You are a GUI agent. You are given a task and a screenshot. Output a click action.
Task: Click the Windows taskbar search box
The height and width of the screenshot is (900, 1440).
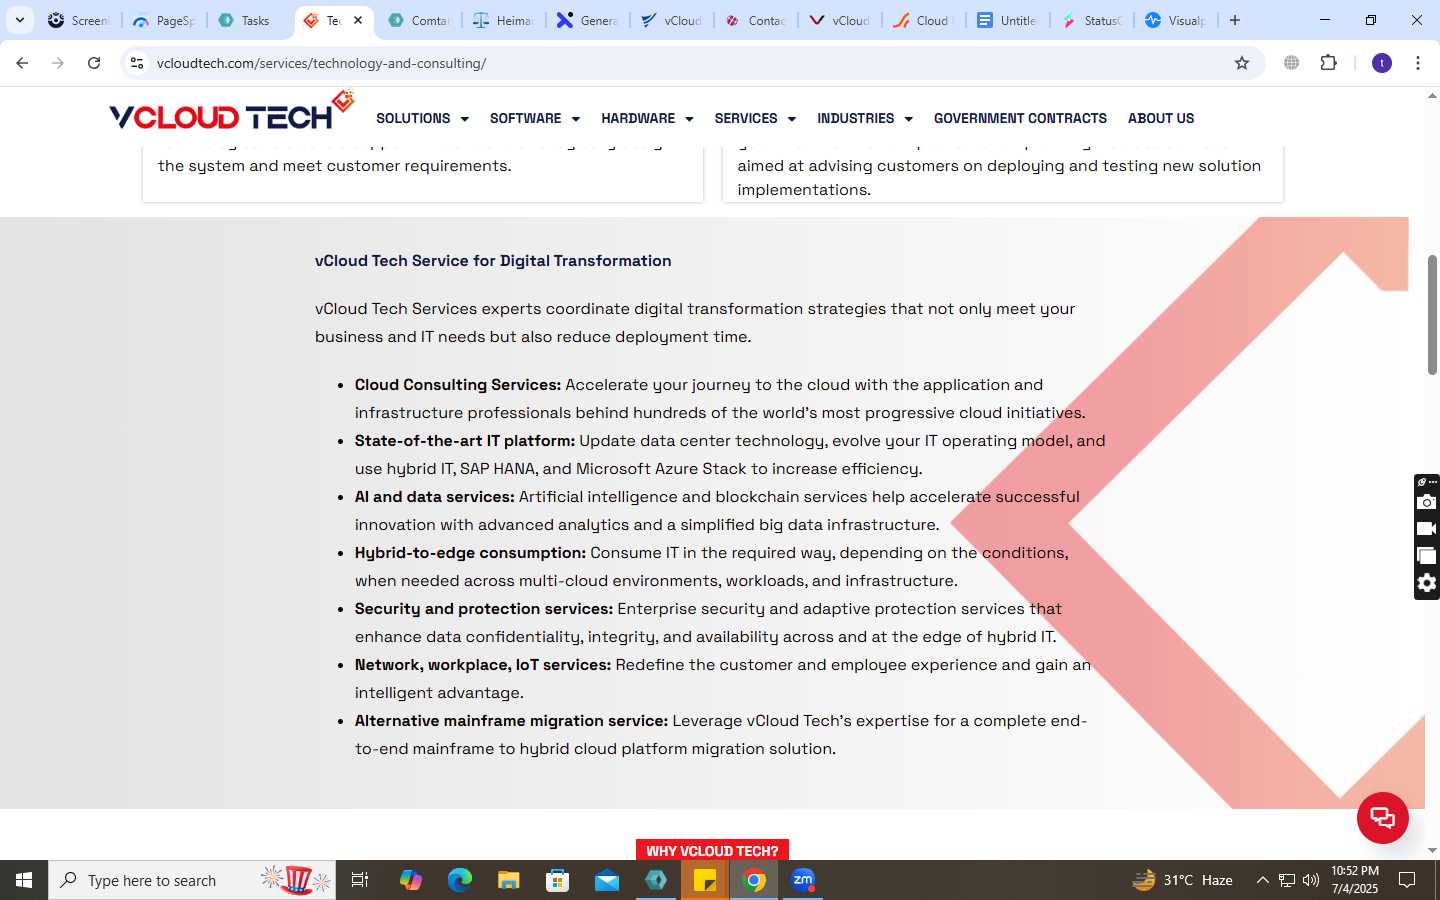(x=192, y=880)
